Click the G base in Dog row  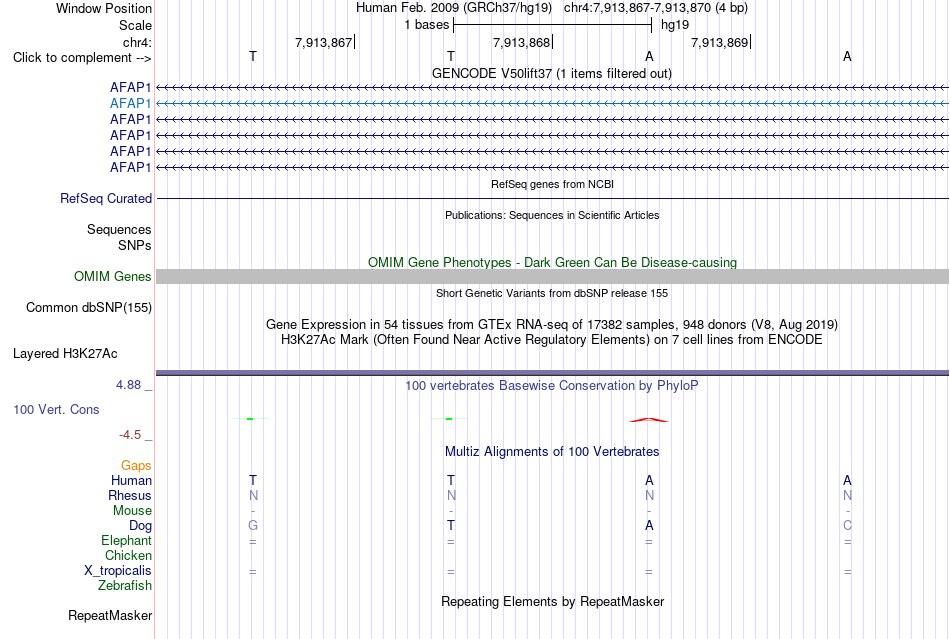[253, 526]
